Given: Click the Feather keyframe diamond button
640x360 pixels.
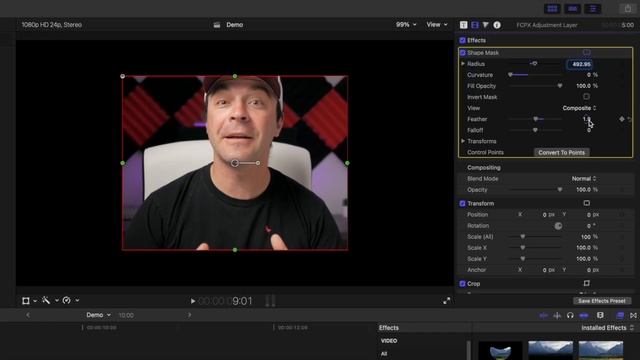Looking at the screenshot, I should (622, 119).
